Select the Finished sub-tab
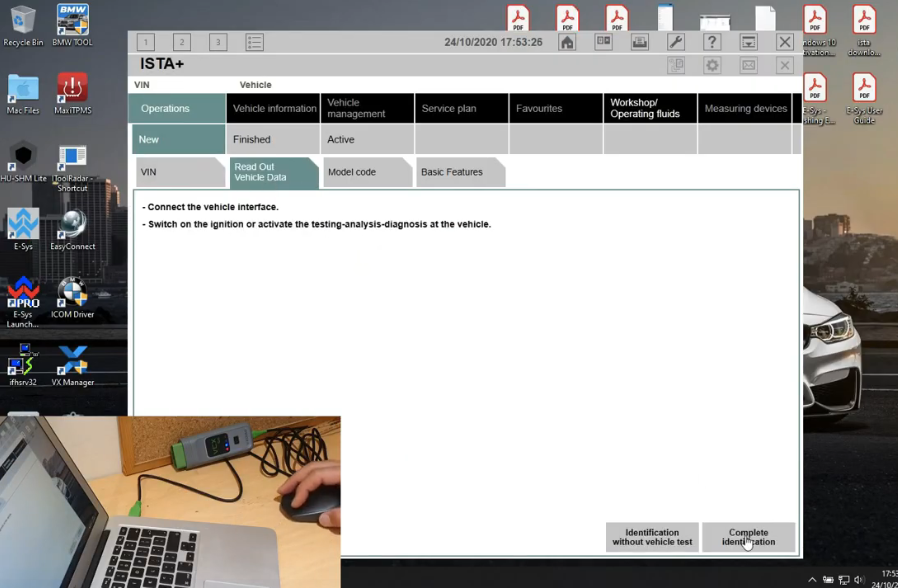Screen dimensions: 898x588 click(x=273, y=139)
